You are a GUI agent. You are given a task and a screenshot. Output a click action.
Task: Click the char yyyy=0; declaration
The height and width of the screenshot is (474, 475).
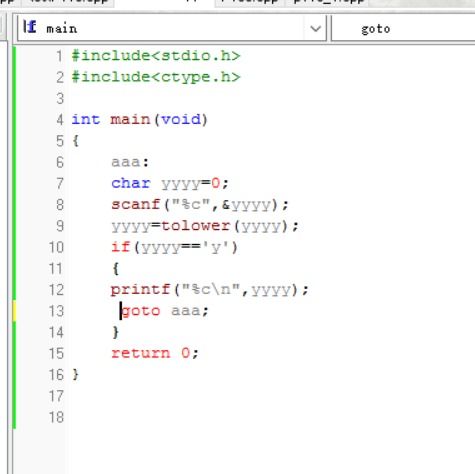(x=170, y=184)
